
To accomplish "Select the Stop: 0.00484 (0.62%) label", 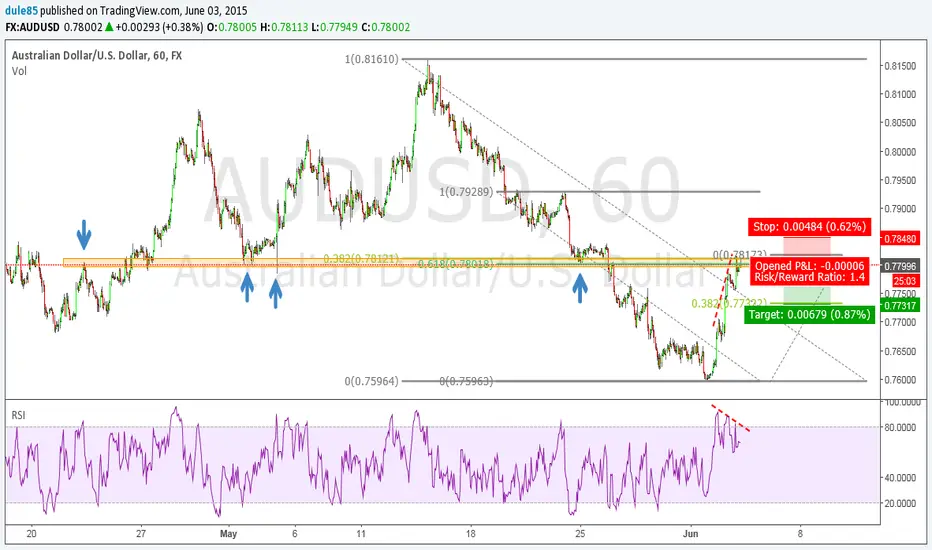I will 810,227.
